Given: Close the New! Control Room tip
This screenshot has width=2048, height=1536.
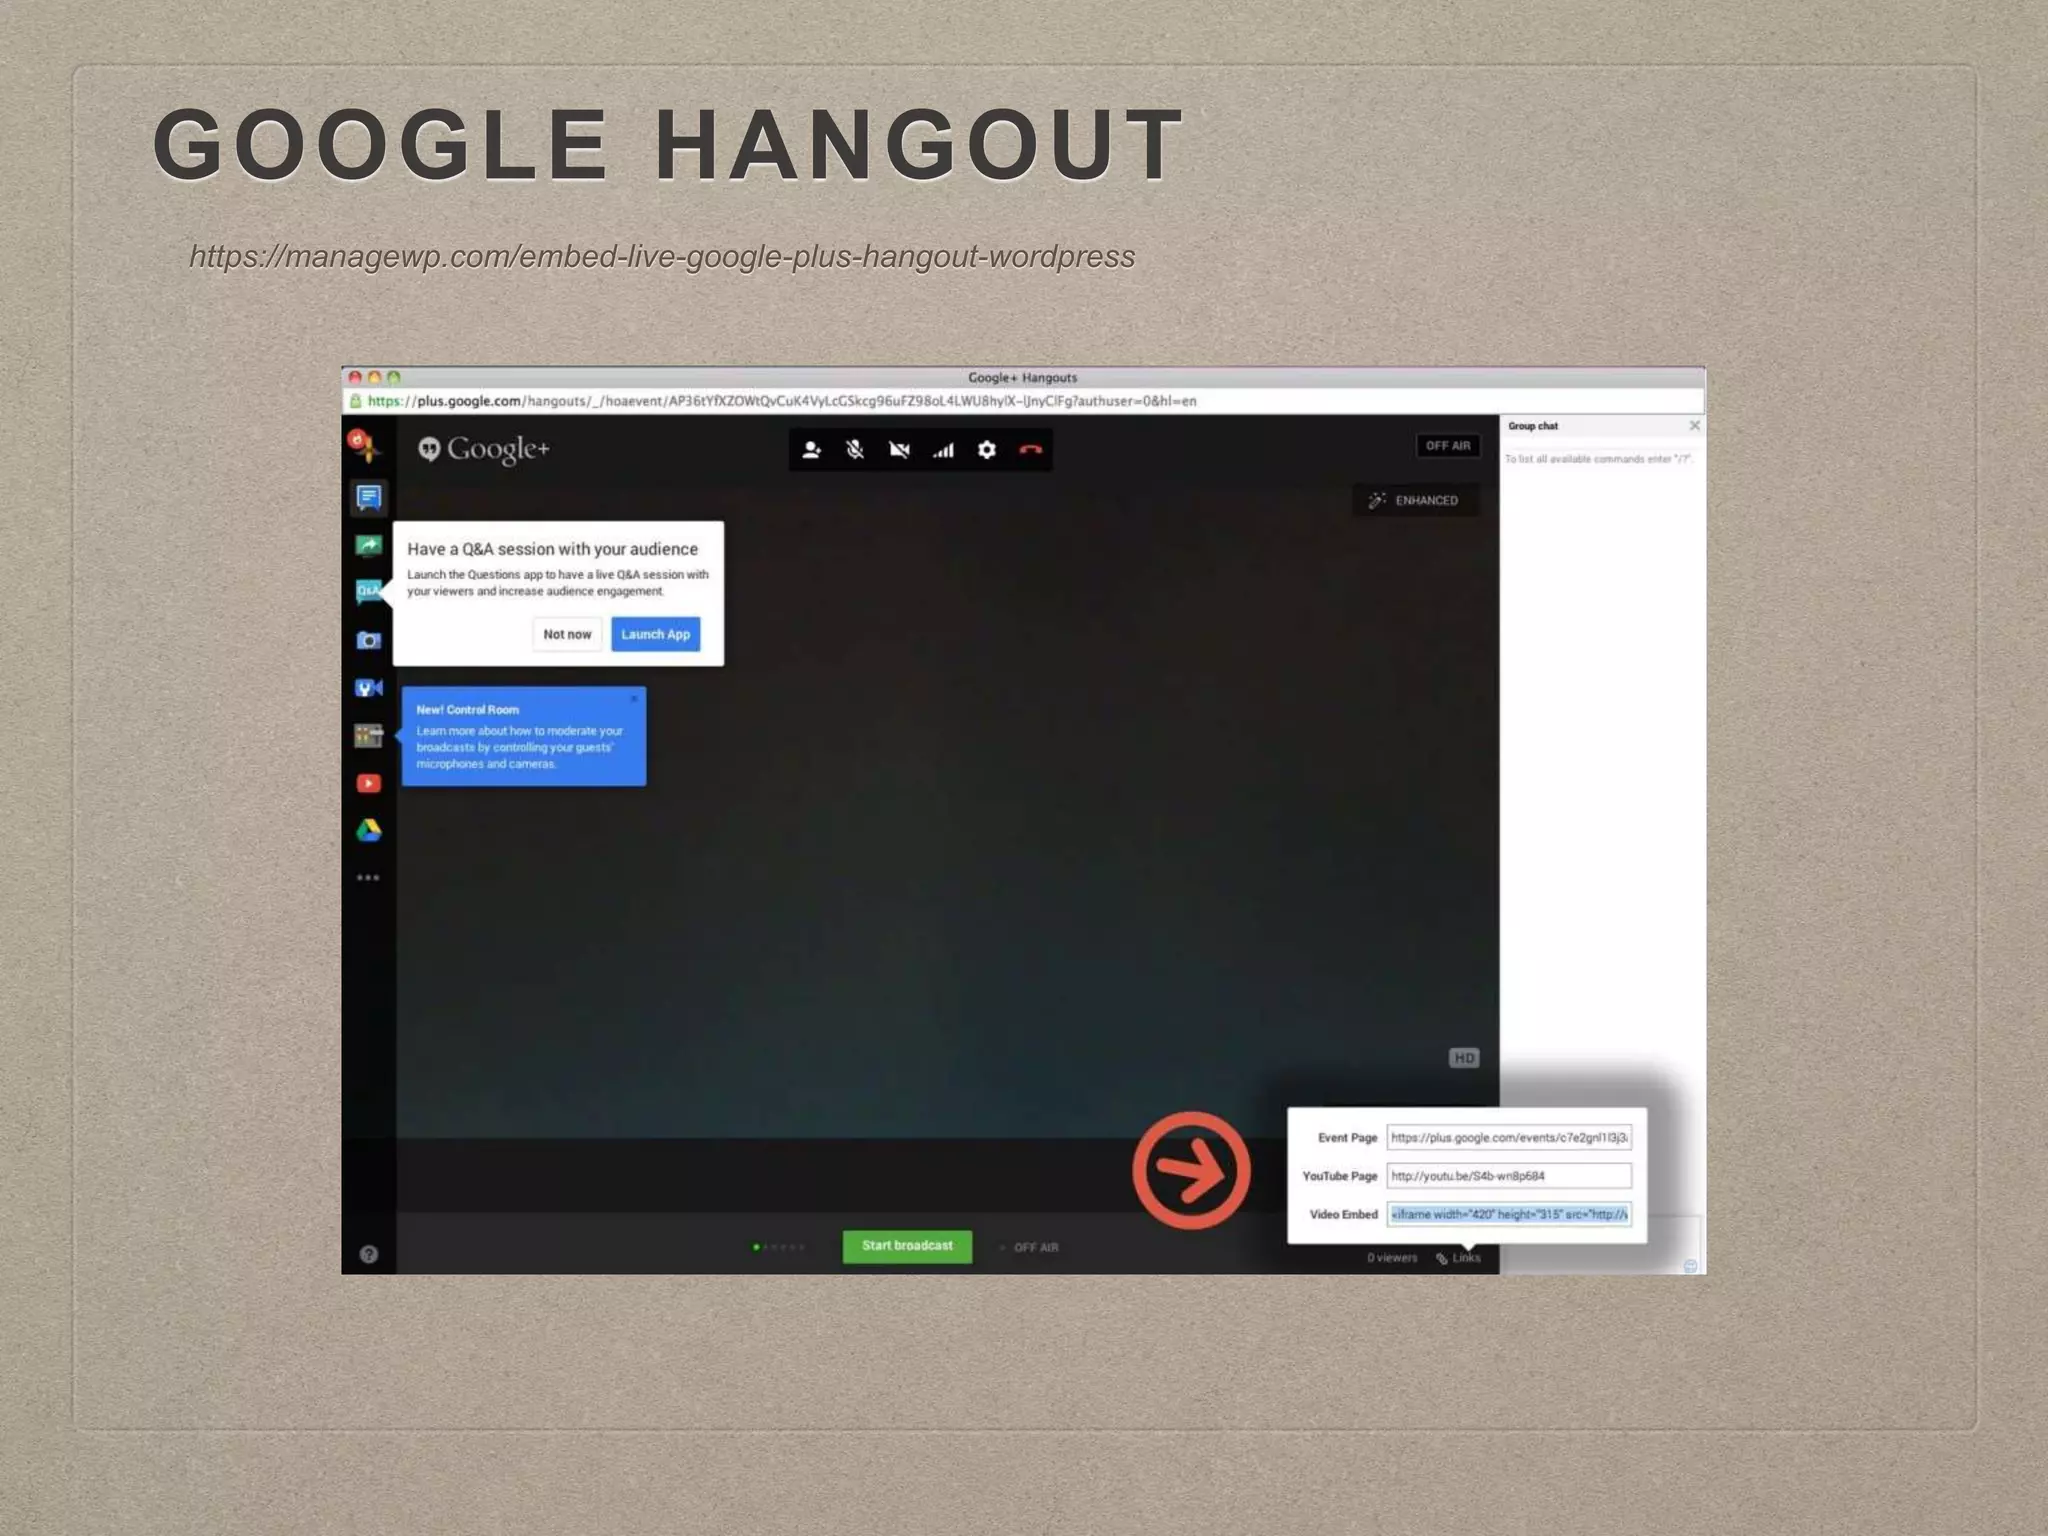Looking at the screenshot, I should (634, 698).
